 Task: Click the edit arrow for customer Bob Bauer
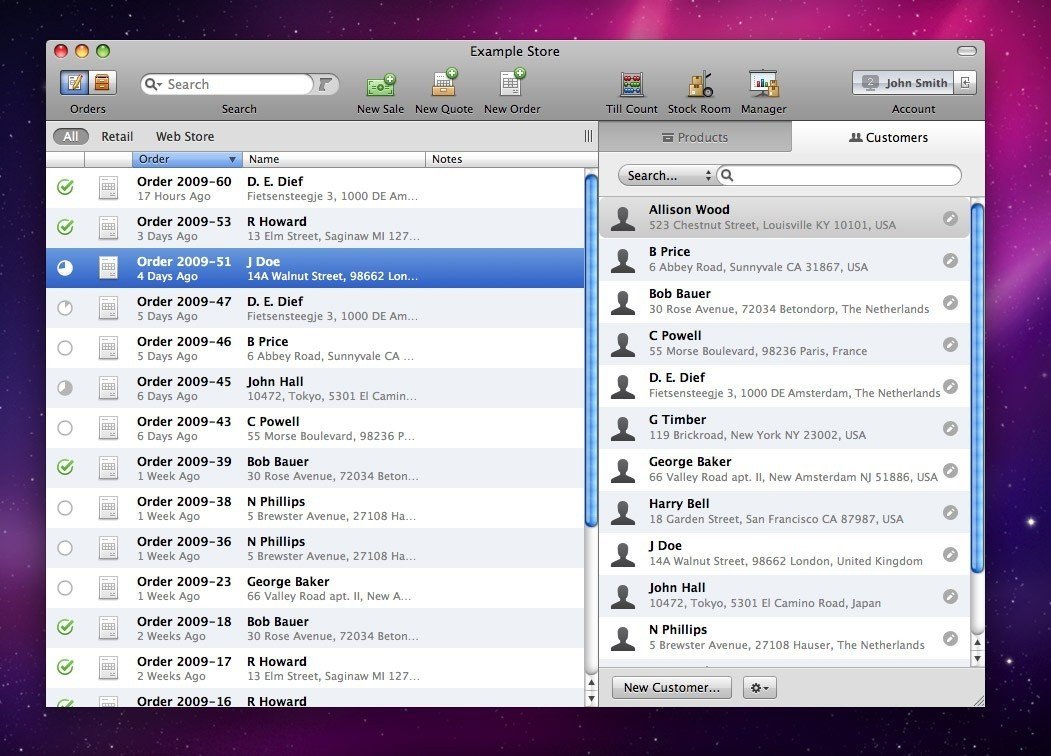tap(950, 302)
